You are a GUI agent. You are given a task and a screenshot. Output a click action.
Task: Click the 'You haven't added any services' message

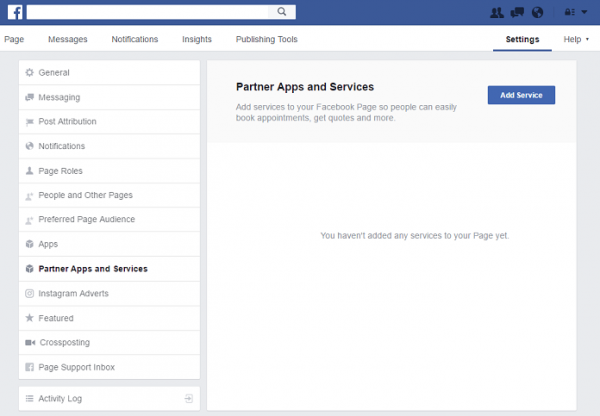415,235
